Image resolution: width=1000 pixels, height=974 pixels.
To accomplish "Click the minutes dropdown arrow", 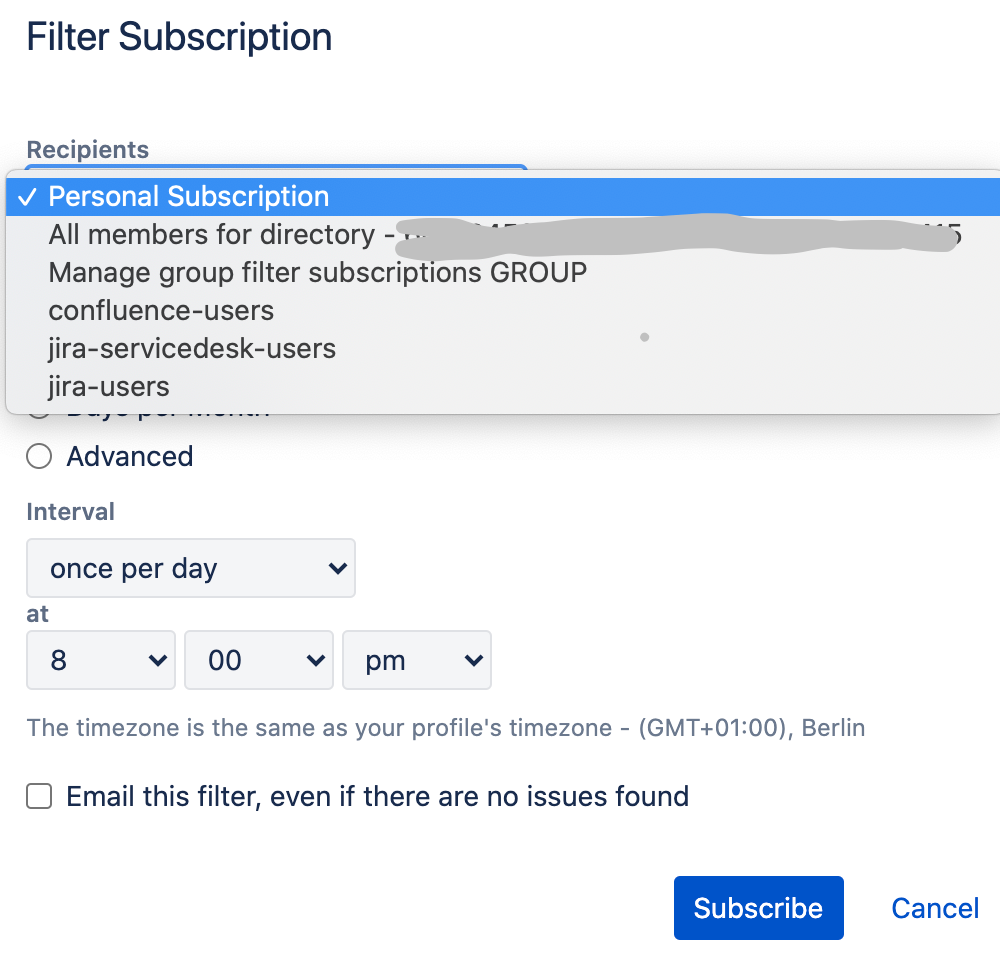I will [x=316, y=660].
